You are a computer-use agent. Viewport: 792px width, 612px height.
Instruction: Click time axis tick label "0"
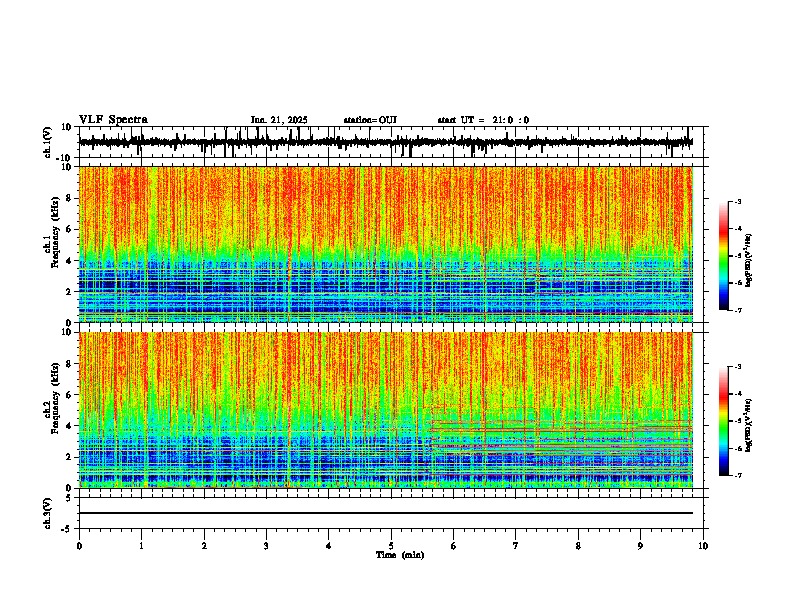pyautogui.click(x=79, y=546)
